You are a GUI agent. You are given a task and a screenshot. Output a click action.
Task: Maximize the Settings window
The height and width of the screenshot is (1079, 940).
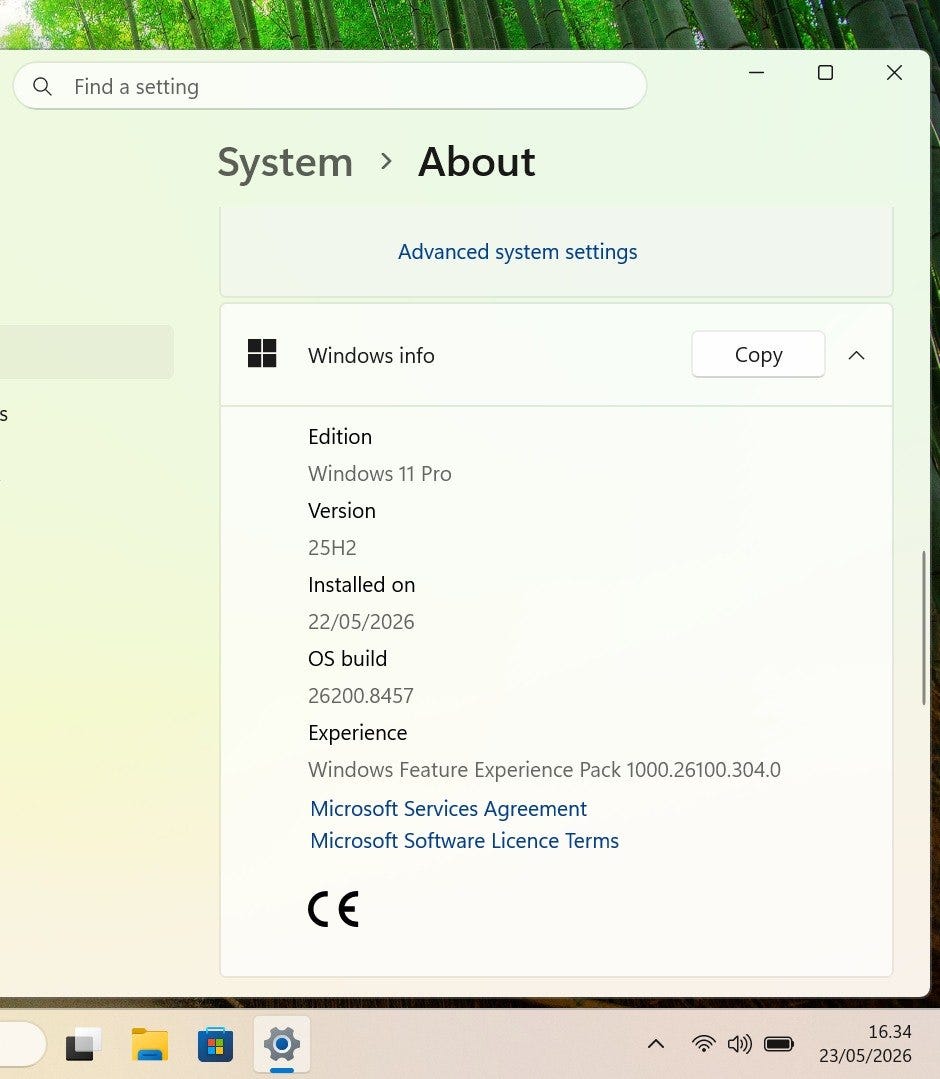pyautogui.click(x=825, y=72)
